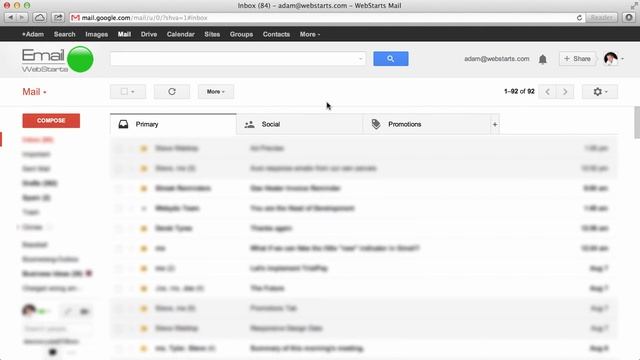
Task: Open +Adam in the Google bar
Action: point(33,34)
